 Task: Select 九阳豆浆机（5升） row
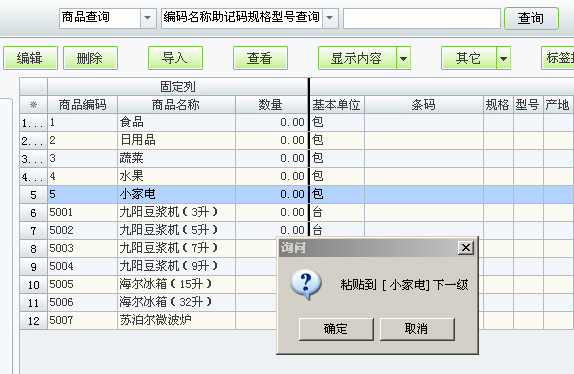click(297, 230)
